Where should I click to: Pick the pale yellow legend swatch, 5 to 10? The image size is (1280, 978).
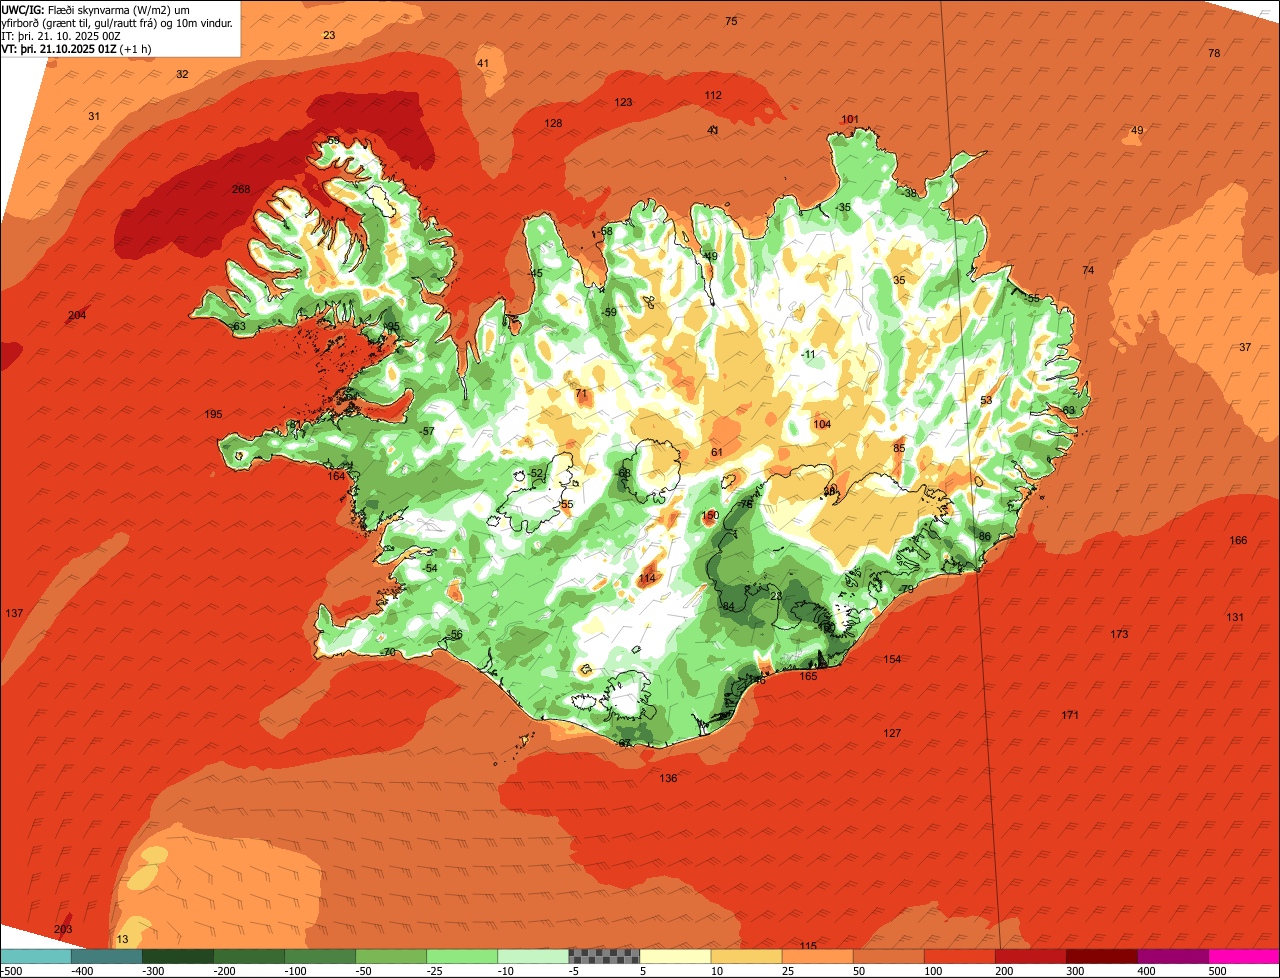pos(675,956)
